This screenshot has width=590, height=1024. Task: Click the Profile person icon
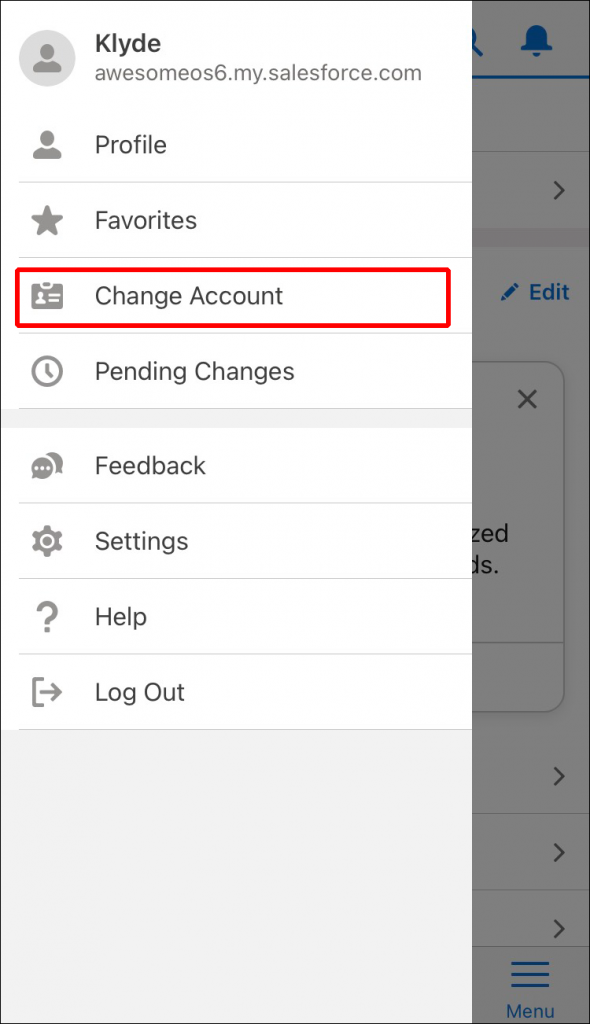coord(47,144)
